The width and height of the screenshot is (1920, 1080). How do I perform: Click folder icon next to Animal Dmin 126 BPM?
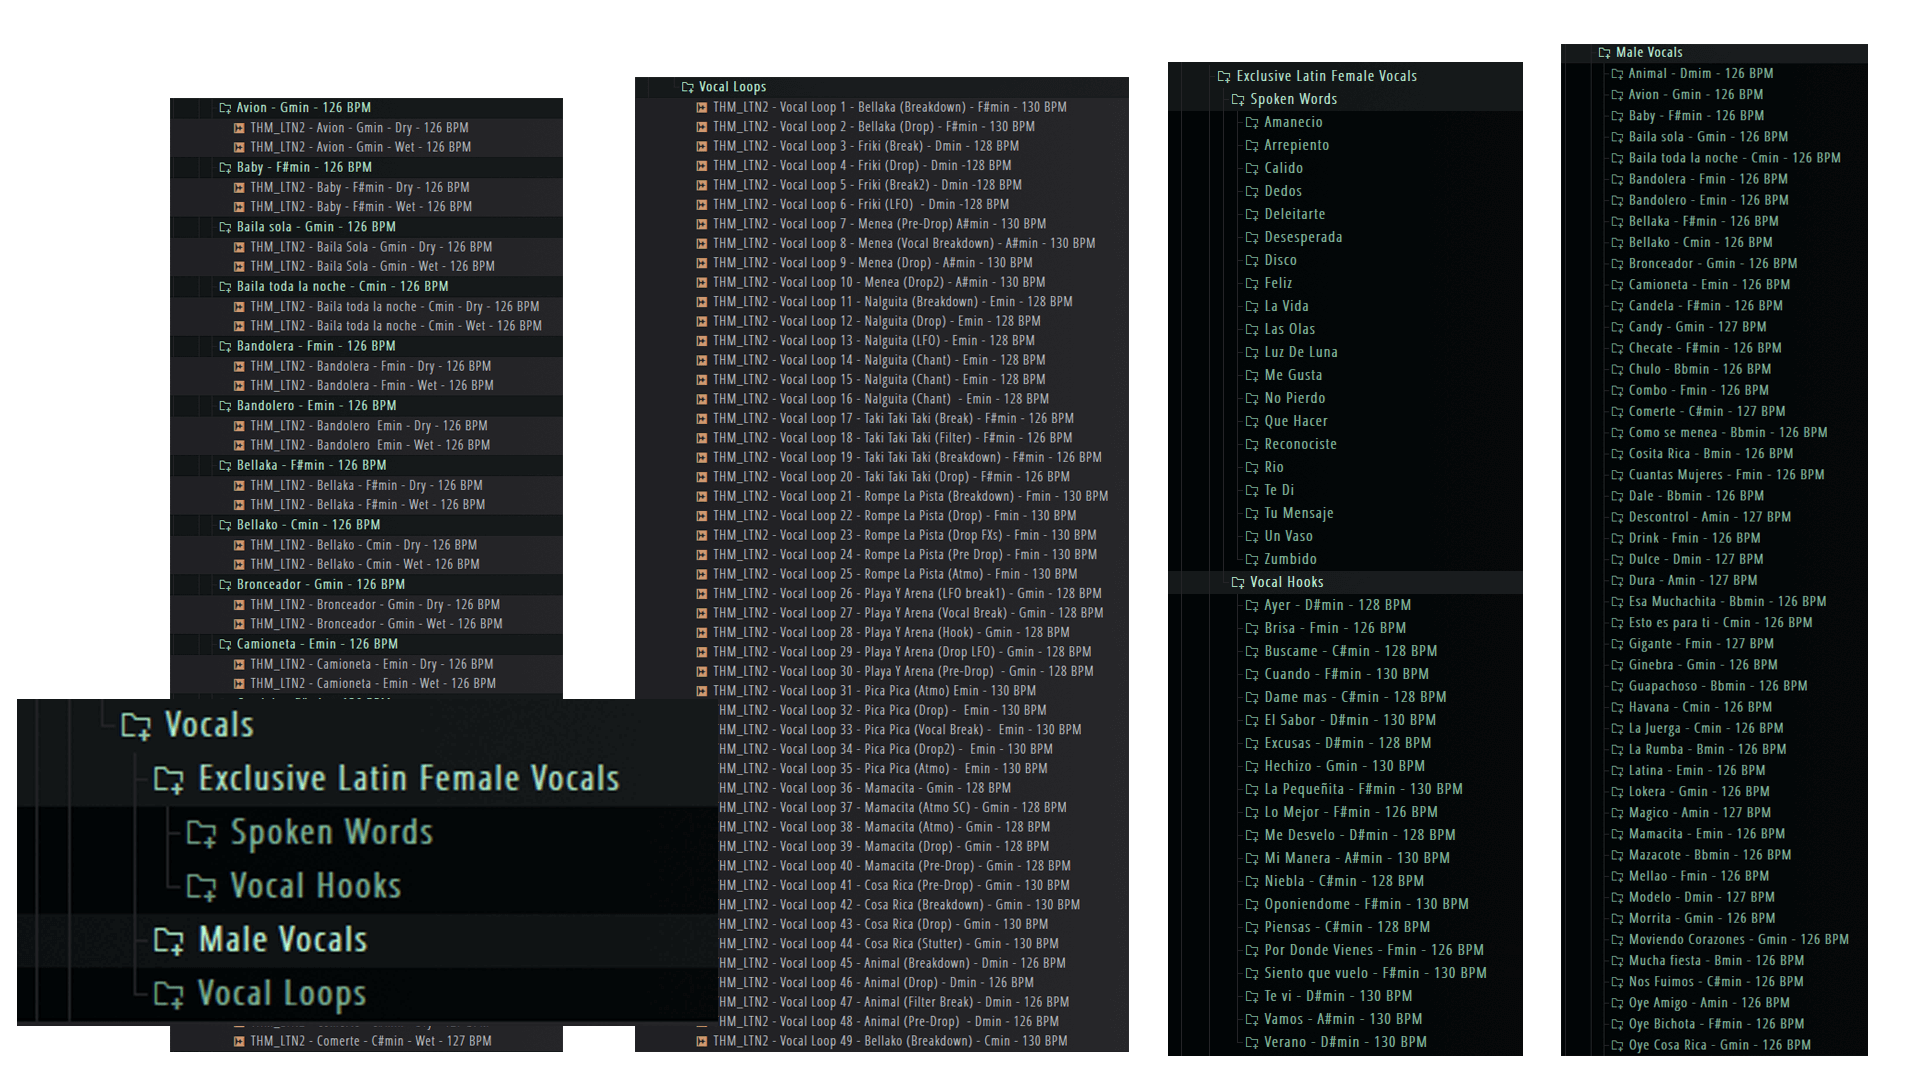[x=1616, y=73]
